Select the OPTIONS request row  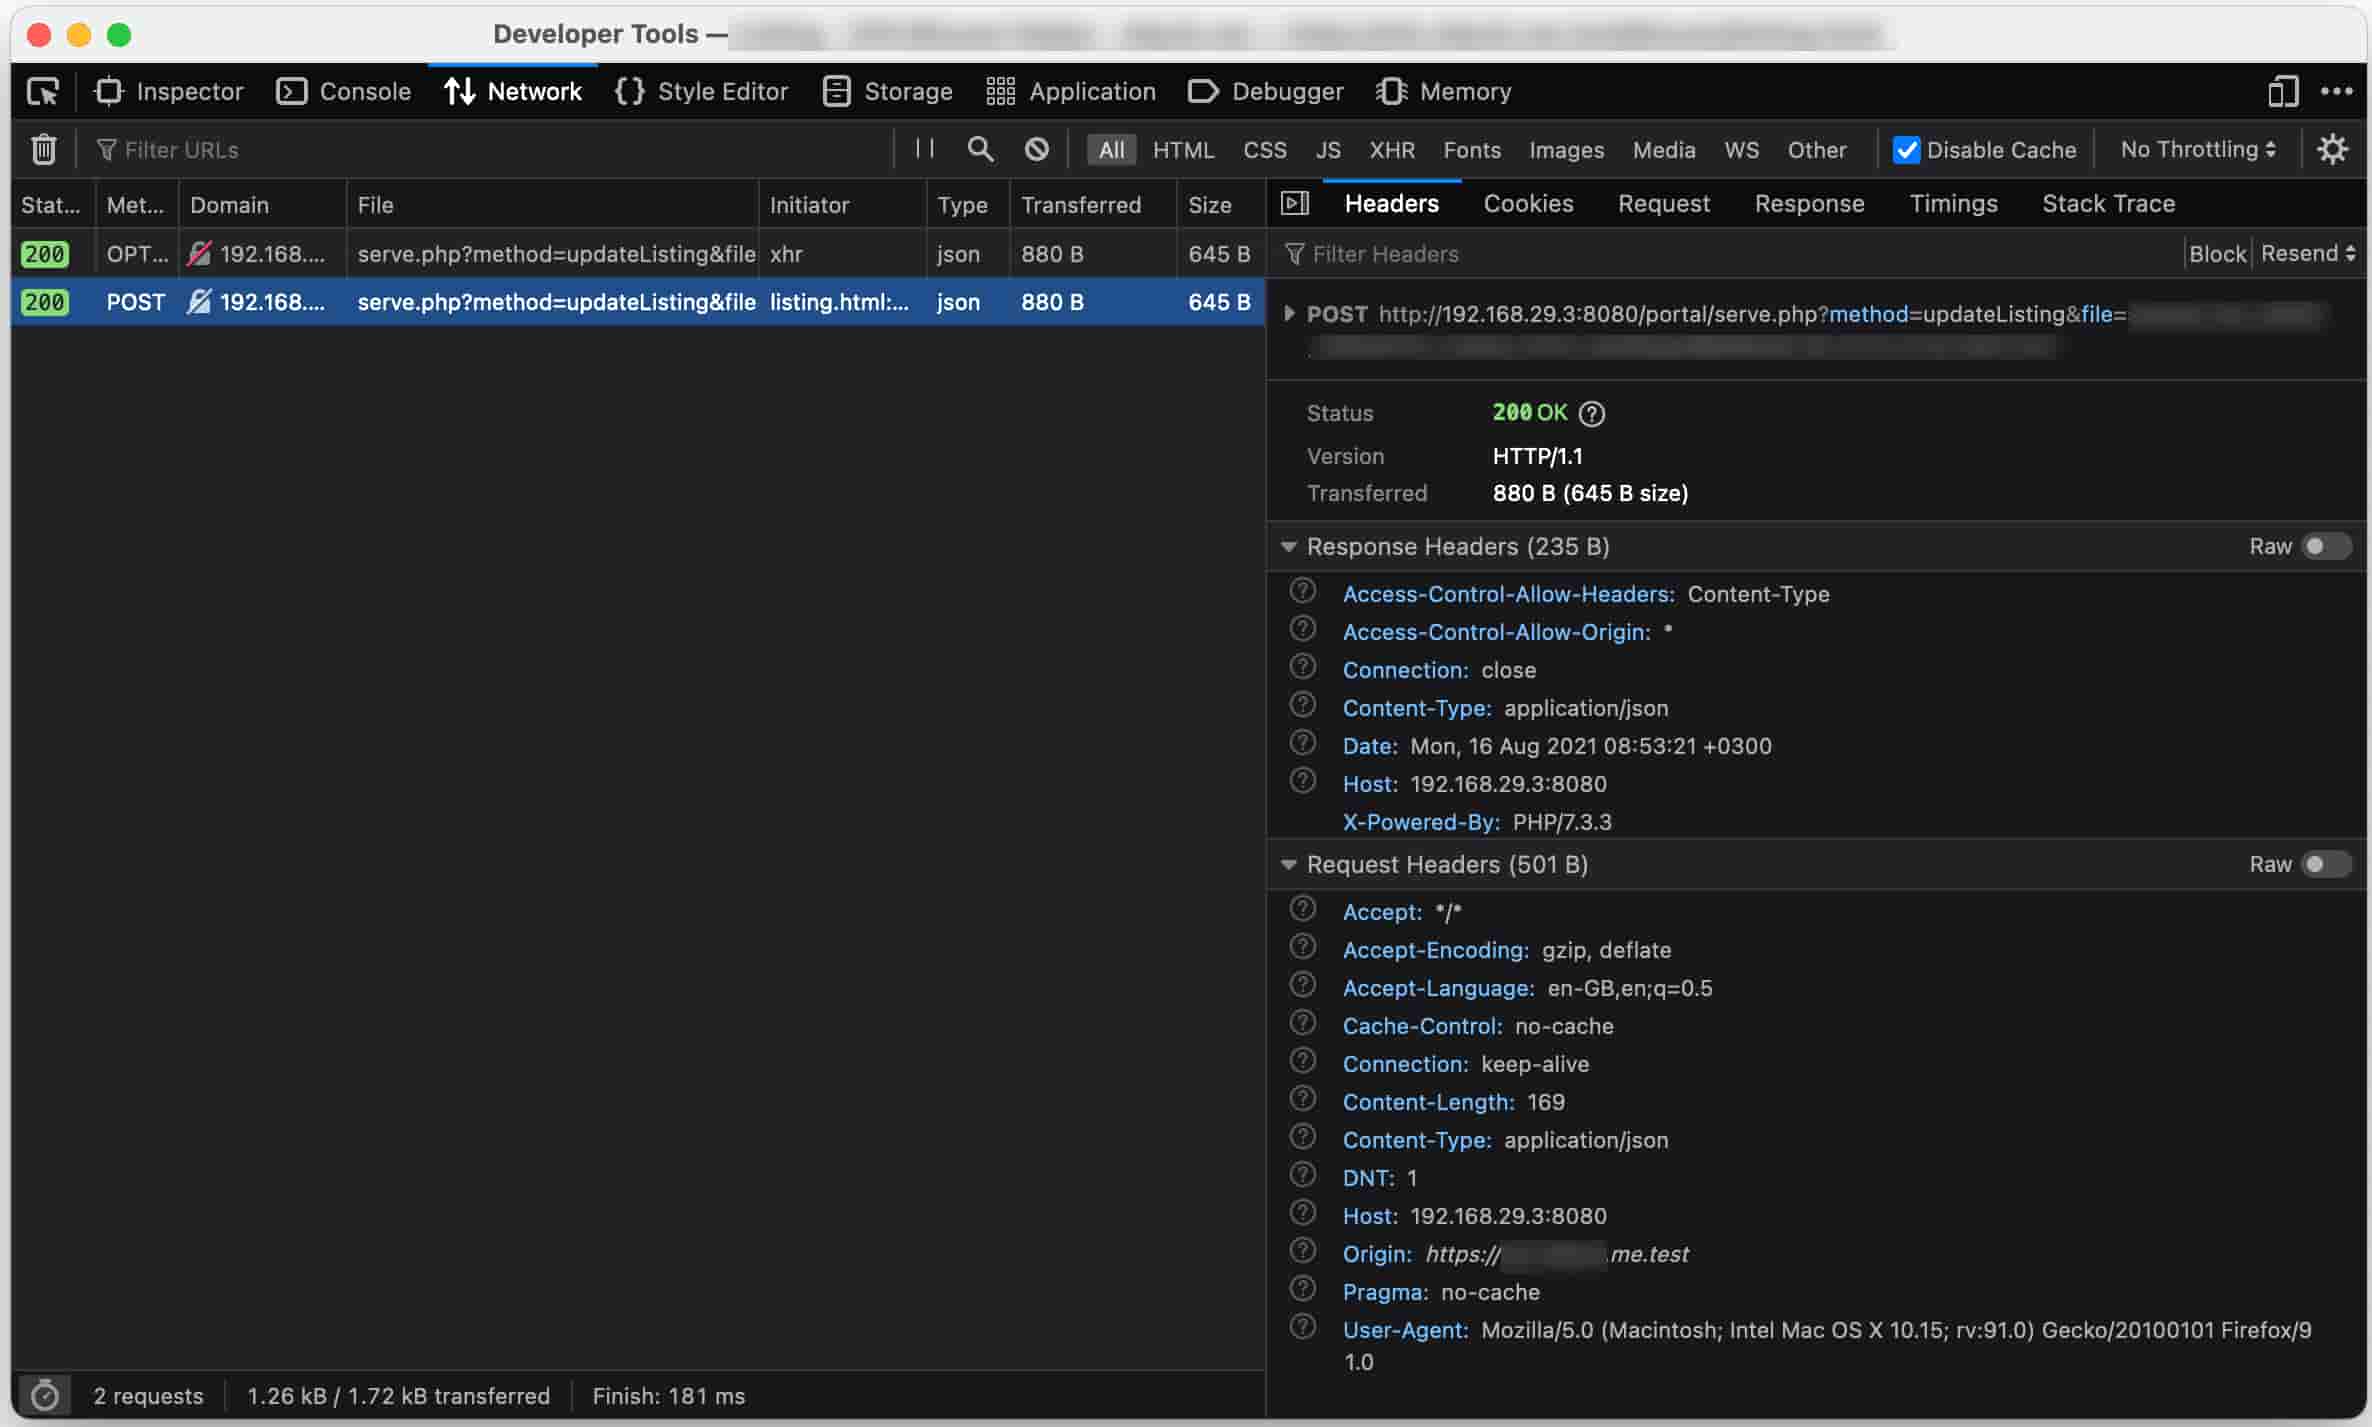click(638, 254)
